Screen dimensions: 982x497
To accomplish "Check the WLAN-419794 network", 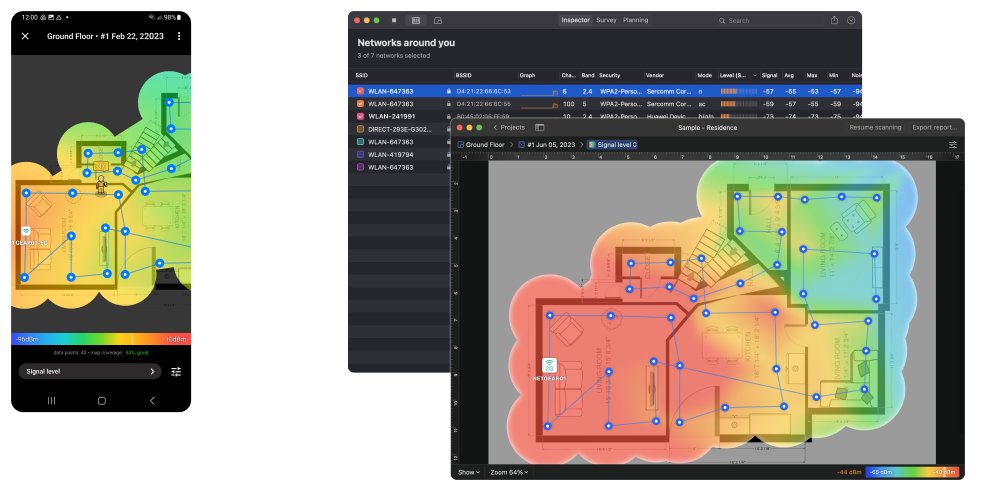I will tap(360, 155).
